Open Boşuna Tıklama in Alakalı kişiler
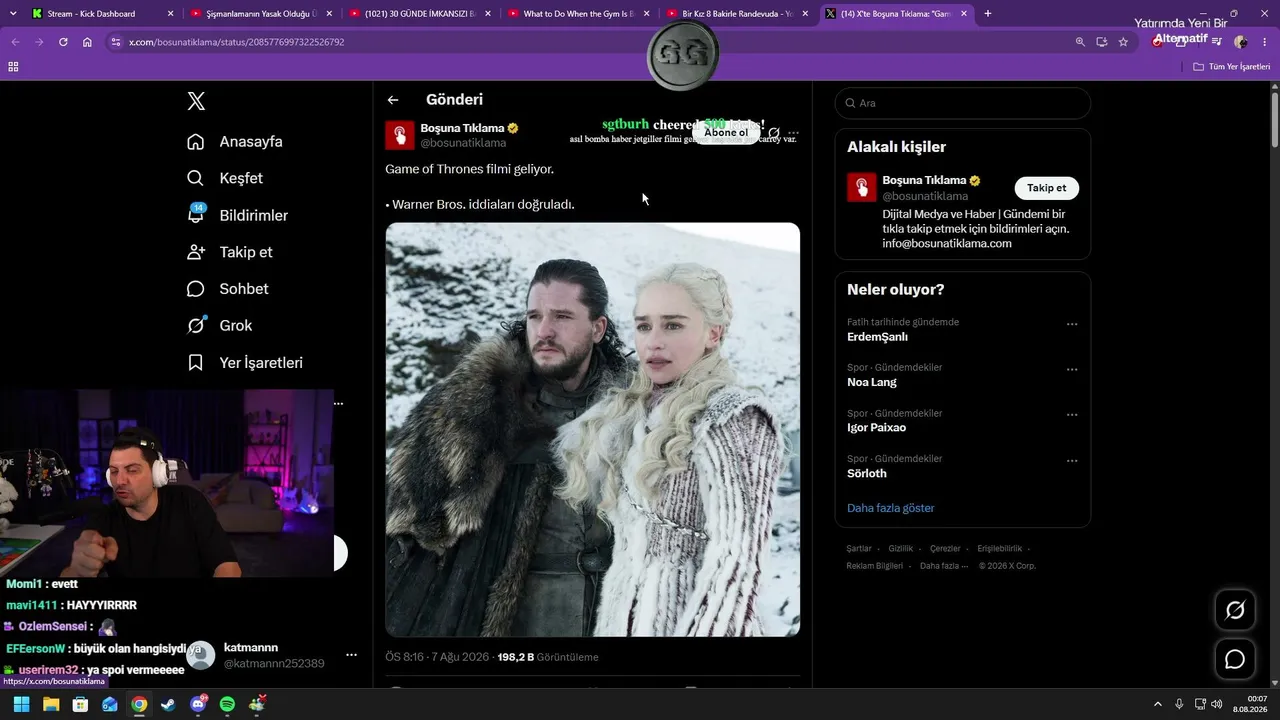Viewport: 1280px width, 720px height. click(924, 181)
